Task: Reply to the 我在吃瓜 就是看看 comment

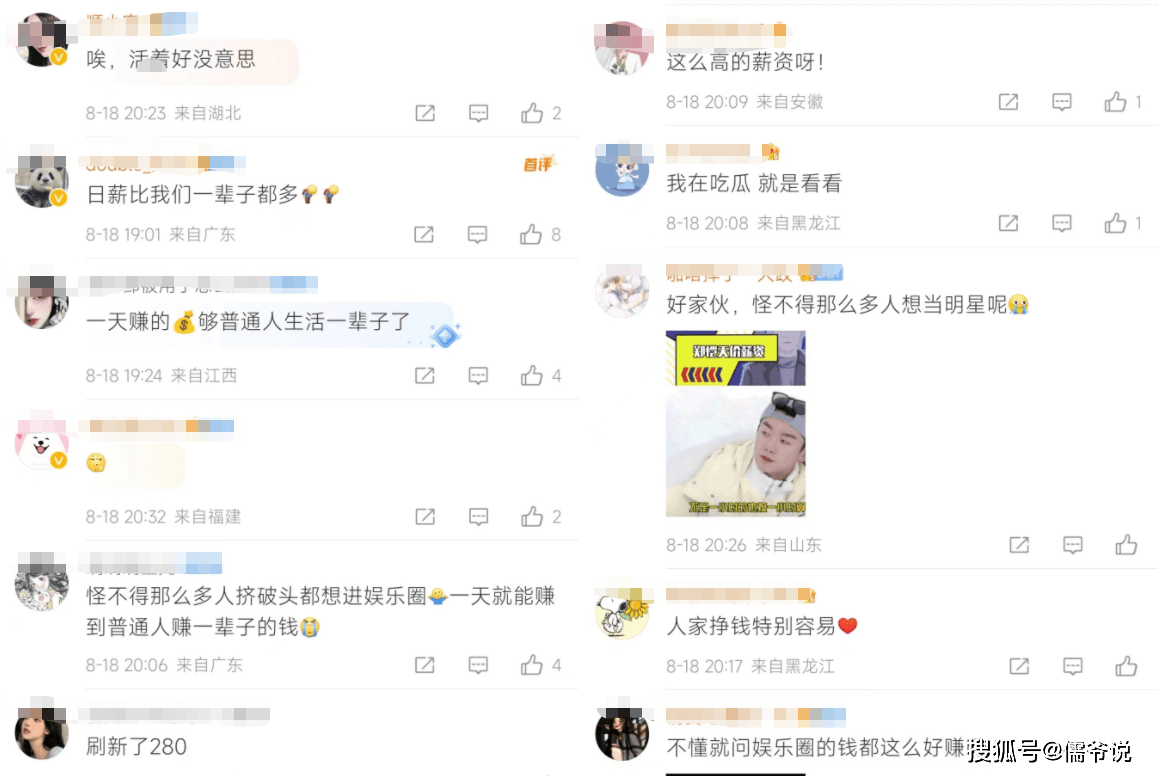Action: pyautogui.click(x=1061, y=224)
